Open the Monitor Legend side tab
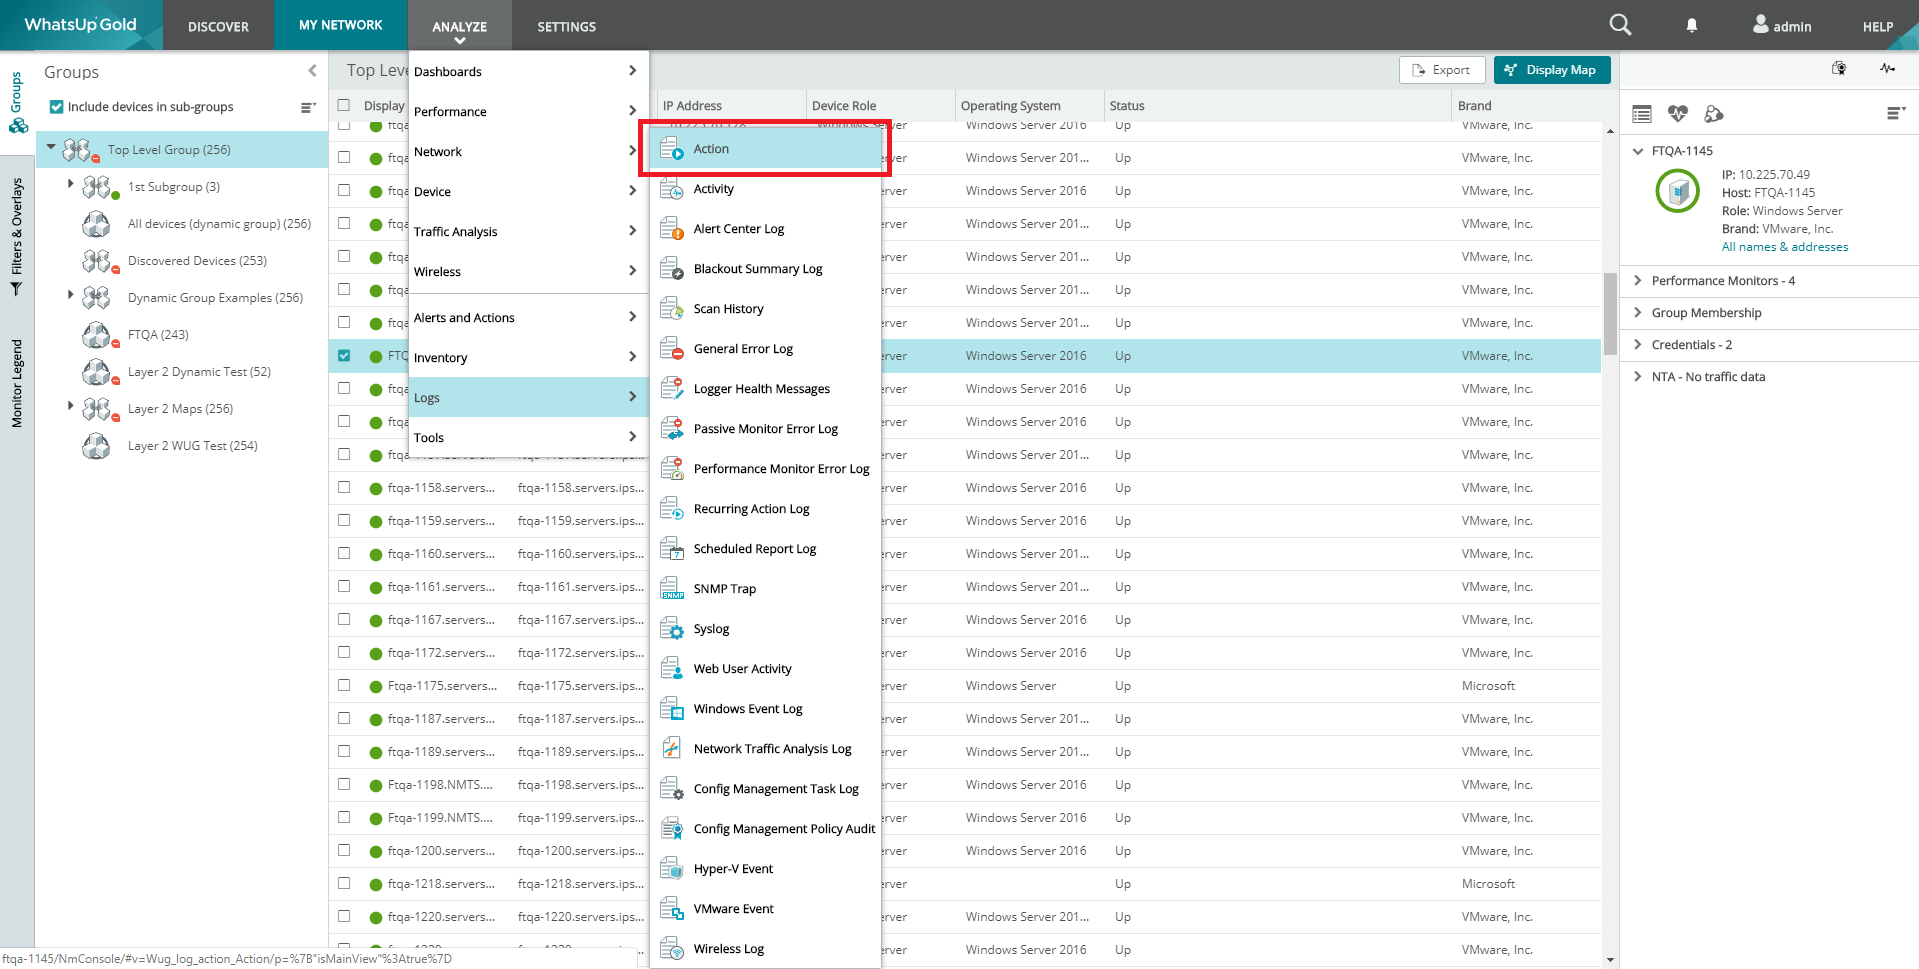Image resolution: width=1919 pixels, height=969 pixels. 17,383
